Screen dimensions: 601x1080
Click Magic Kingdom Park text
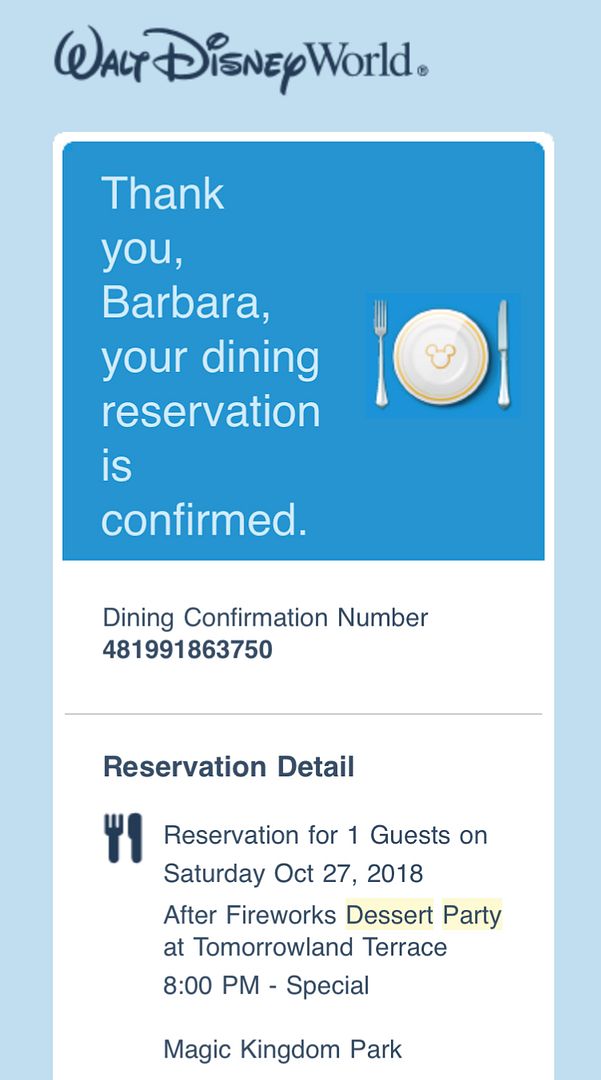282,1049
